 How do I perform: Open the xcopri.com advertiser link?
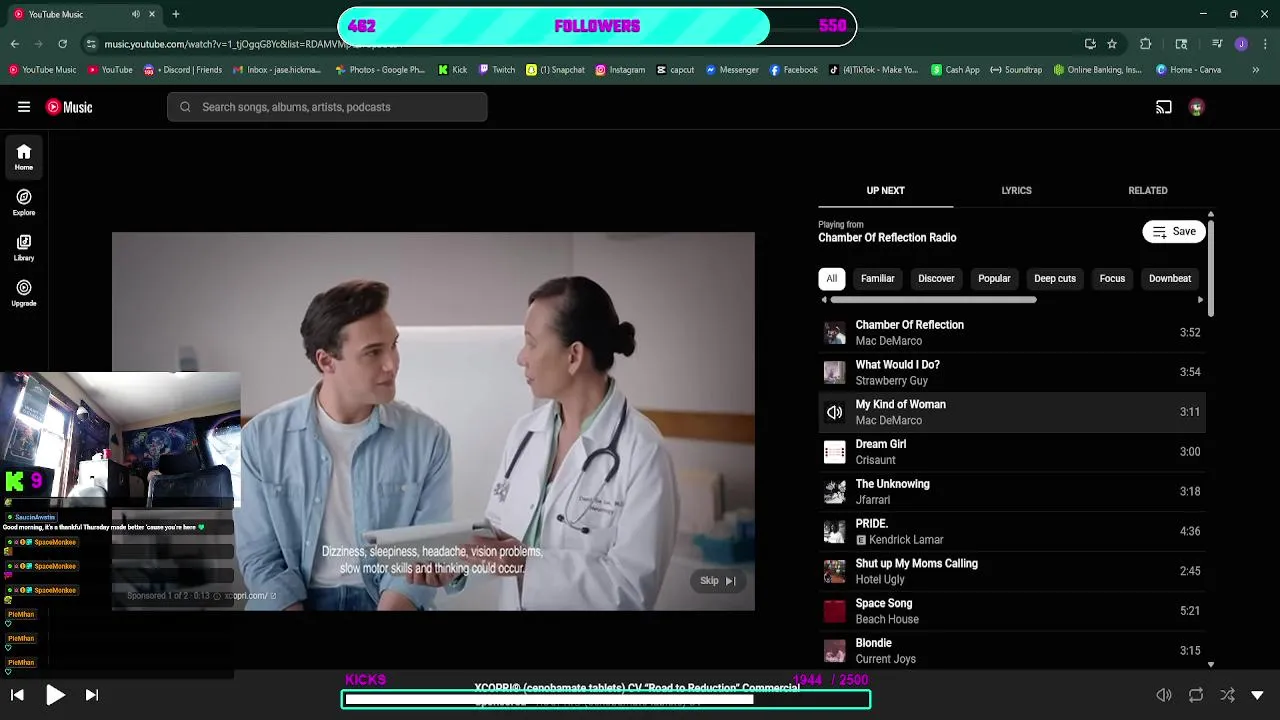(249, 596)
